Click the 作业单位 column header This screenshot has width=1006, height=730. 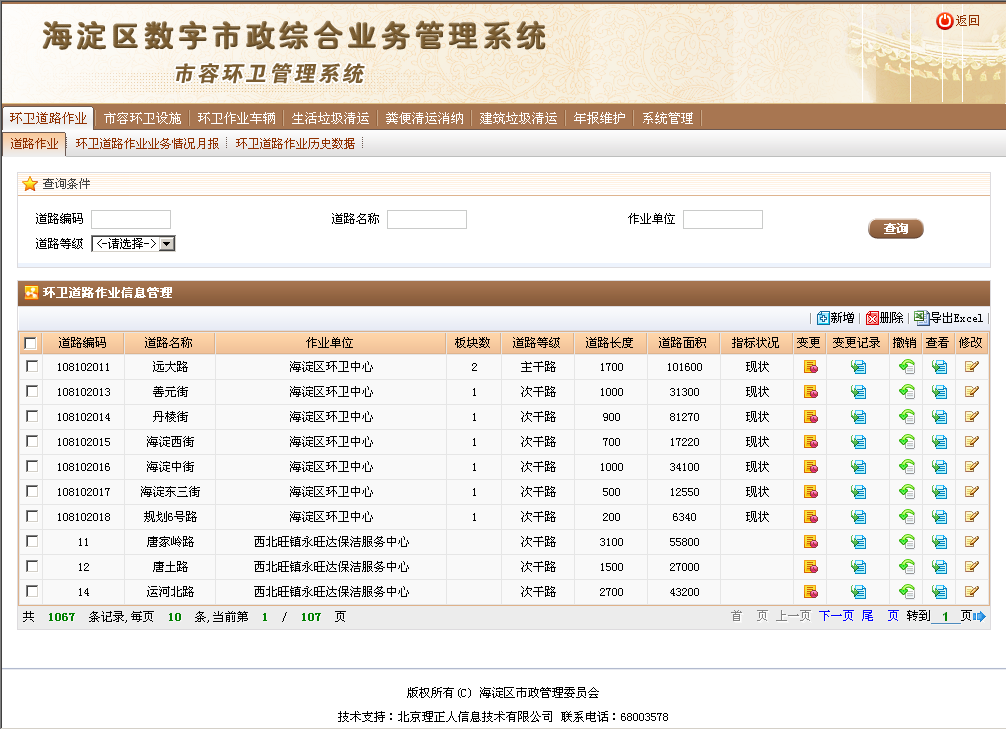[x=330, y=343]
